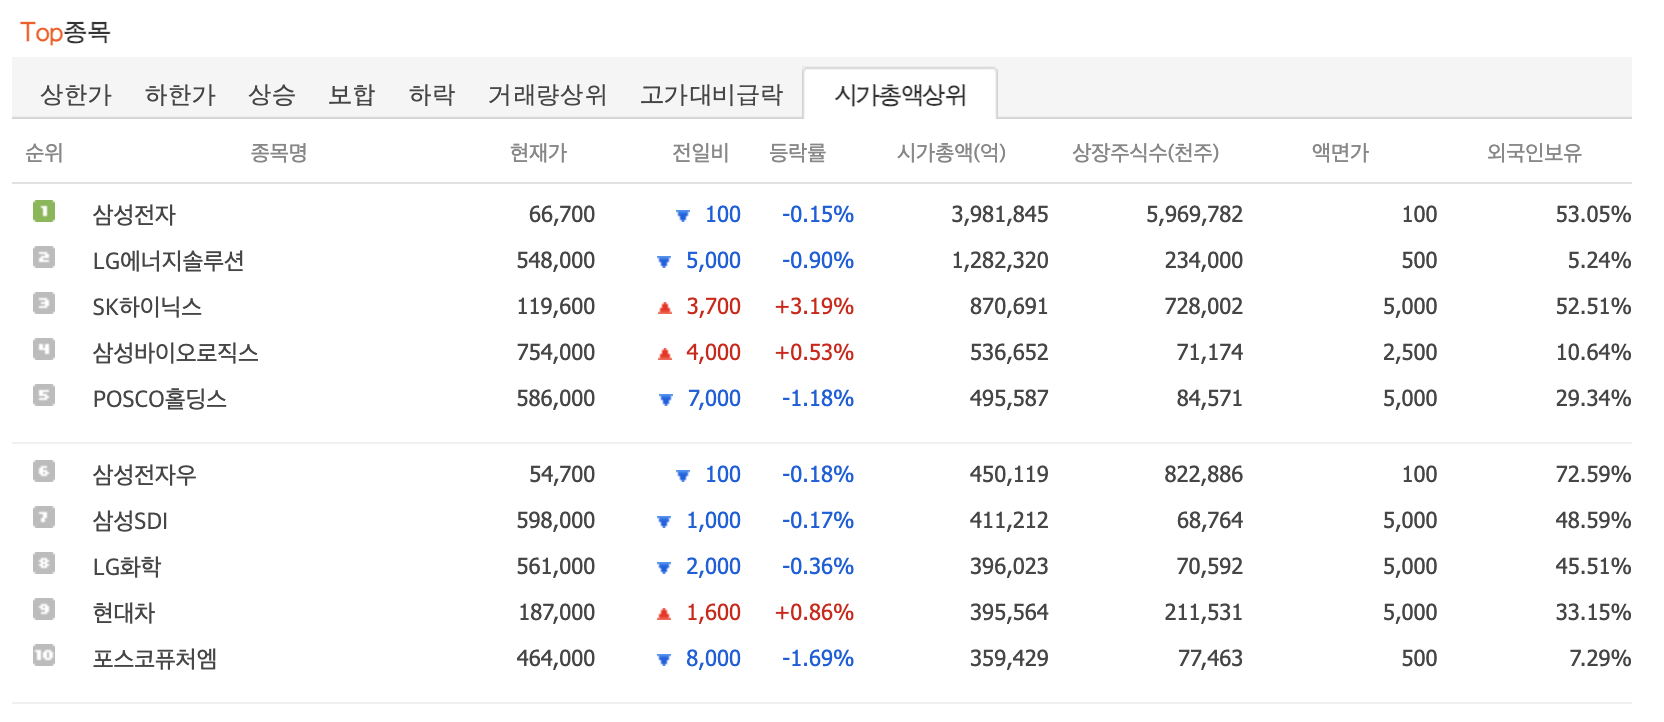1664x722 pixels.
Task: Click listed shares value 5,969,782
Action: [1194, 214]
